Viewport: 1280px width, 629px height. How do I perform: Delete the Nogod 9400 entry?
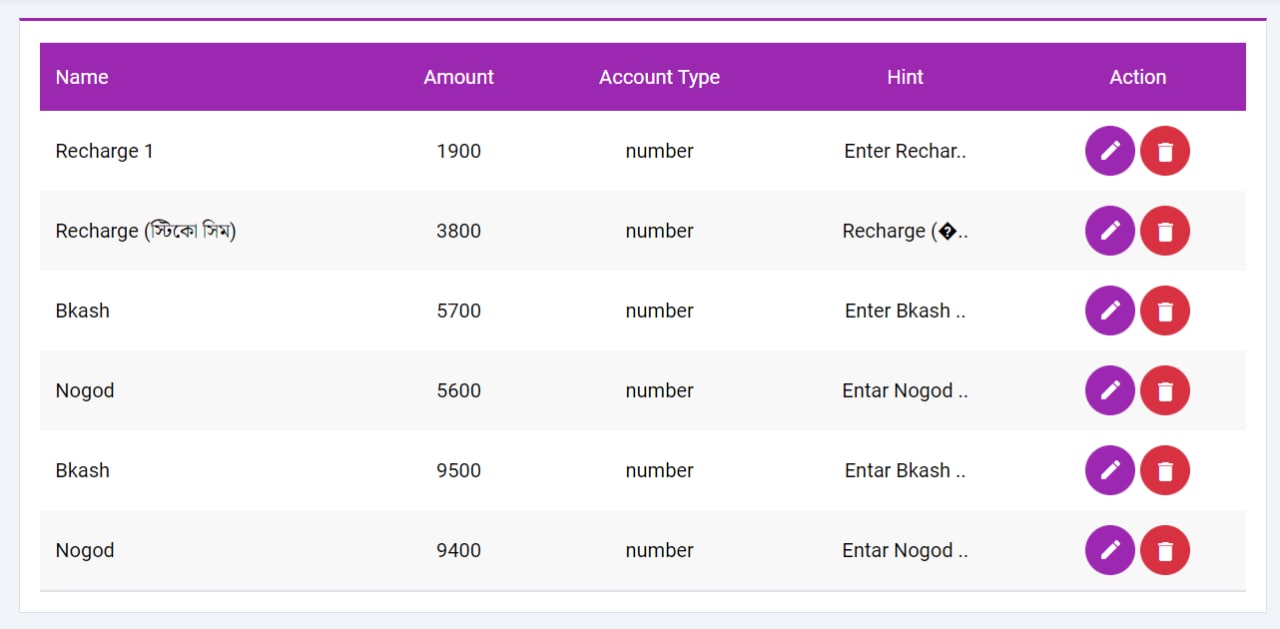[1165, 551]
